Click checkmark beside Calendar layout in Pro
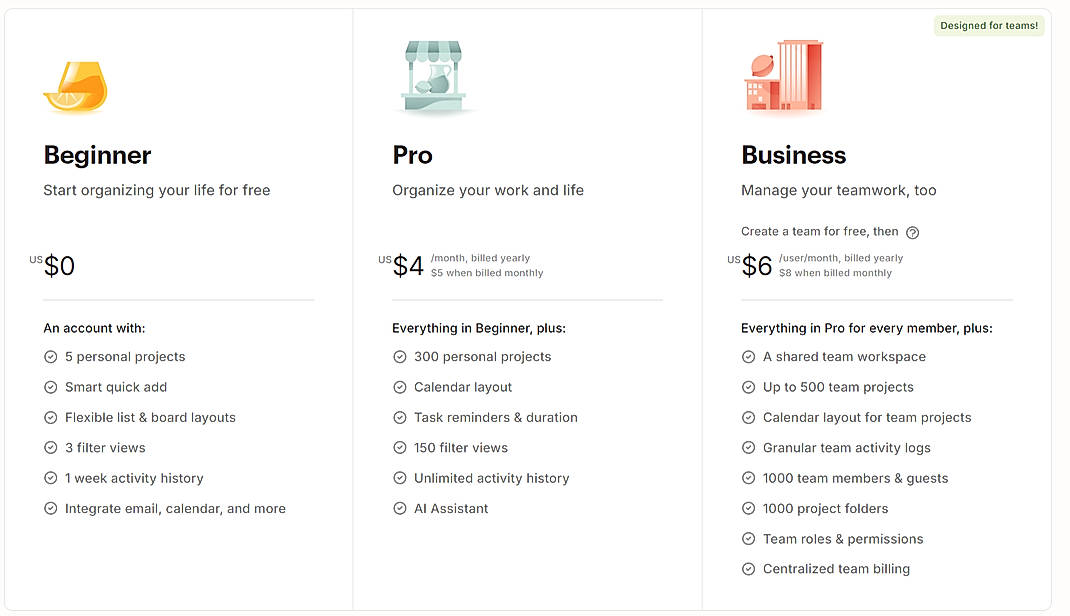The image size is (1070, 616). pos(400,387)
